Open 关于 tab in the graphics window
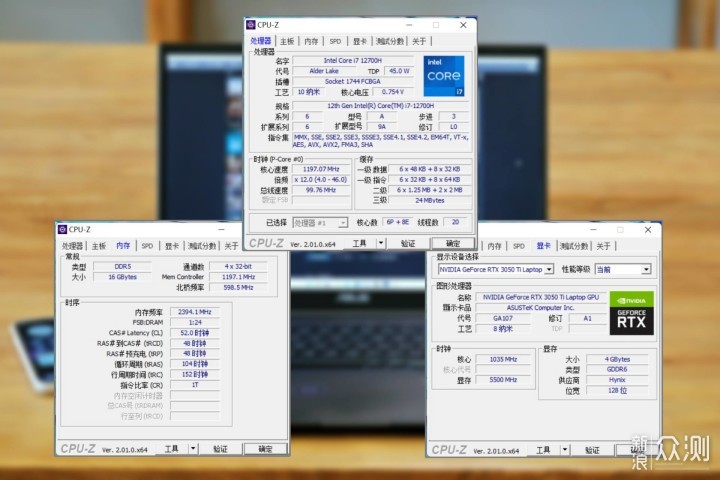This screenshot has width=720, height=480. 603,246
